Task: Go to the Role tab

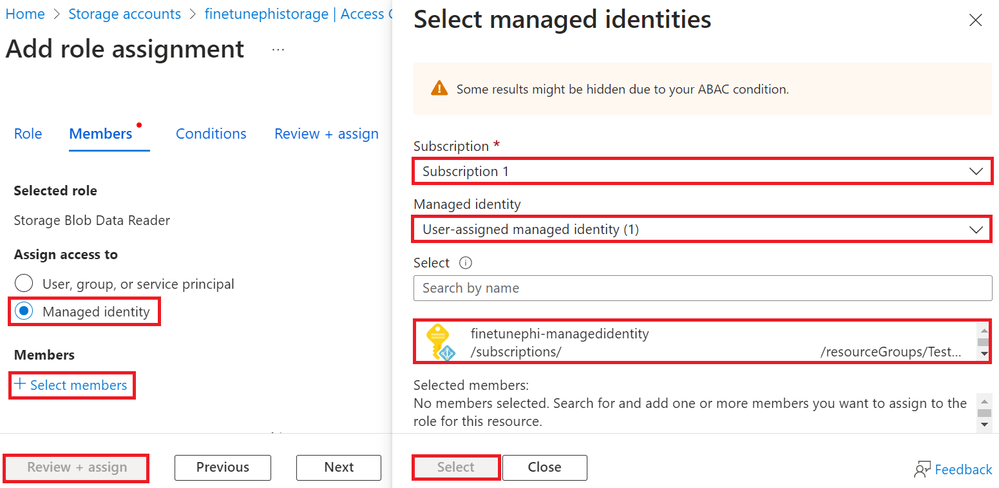Action: 28,134
